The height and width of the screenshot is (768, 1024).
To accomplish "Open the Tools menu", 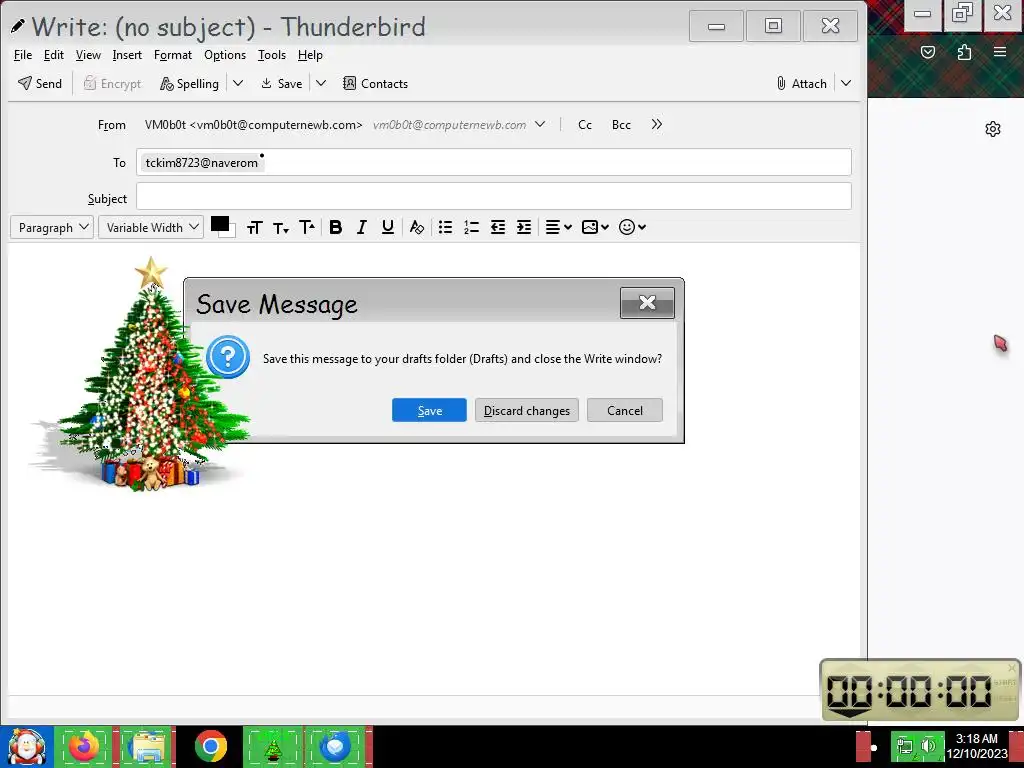I will [x=272, y=55].
